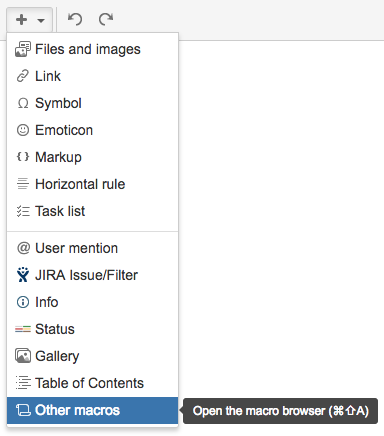Click the Task list checklist icon
Image resolution: width=384 pixels, height=436 pixels.
click(23, 211)
